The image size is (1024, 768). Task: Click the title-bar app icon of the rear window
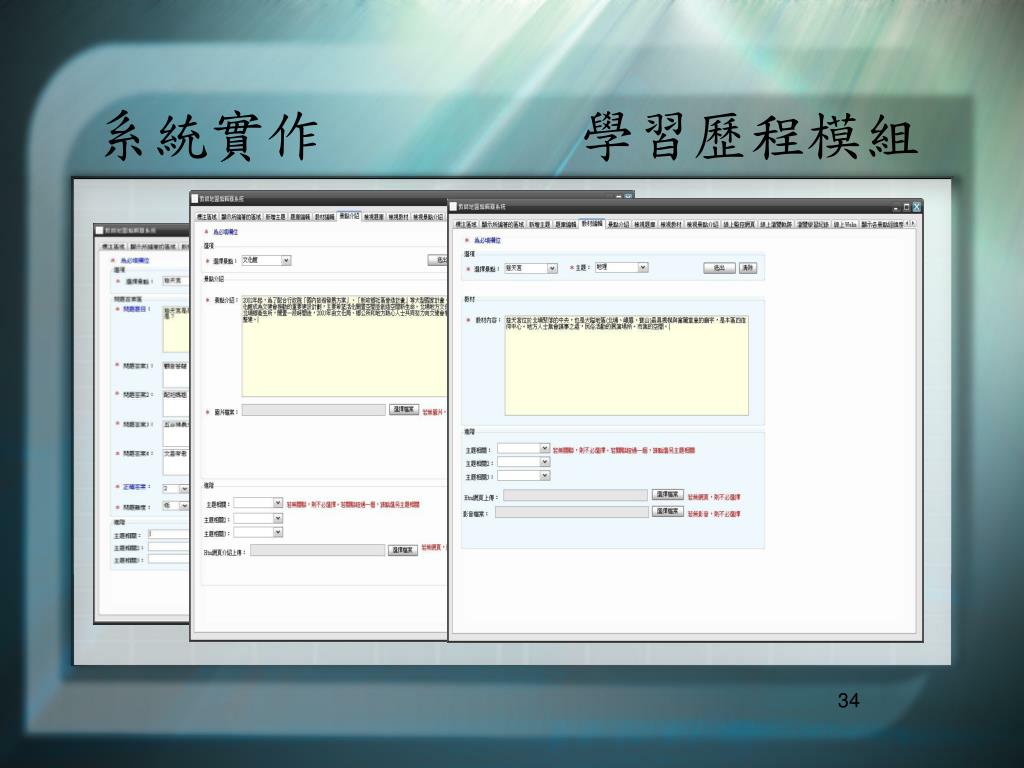click(x=100, y=231)
